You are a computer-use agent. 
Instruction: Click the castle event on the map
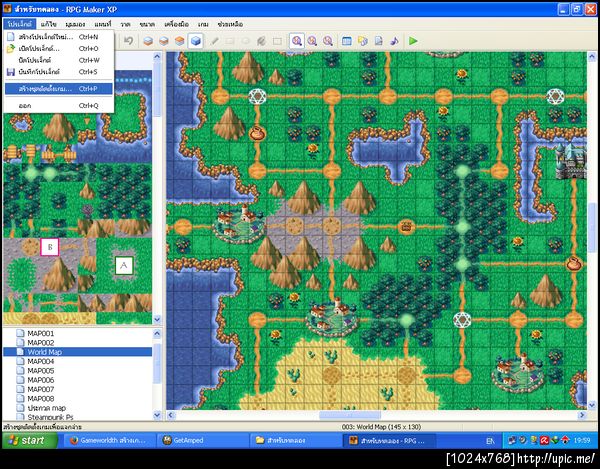point(571,161)
